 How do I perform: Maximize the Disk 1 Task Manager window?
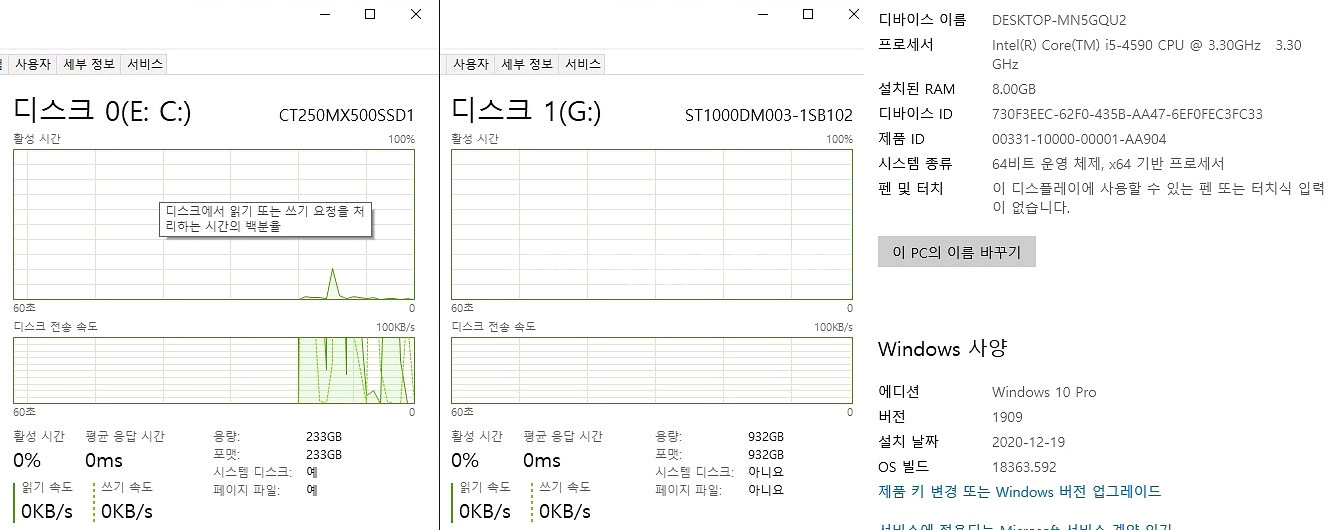click(x=808, y=15)
